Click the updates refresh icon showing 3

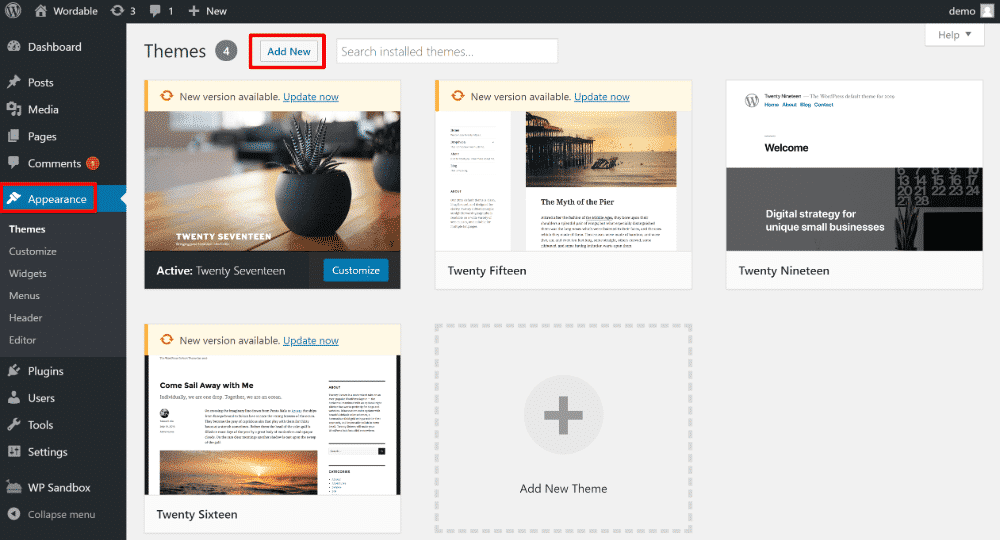click(x=117, y=11)
